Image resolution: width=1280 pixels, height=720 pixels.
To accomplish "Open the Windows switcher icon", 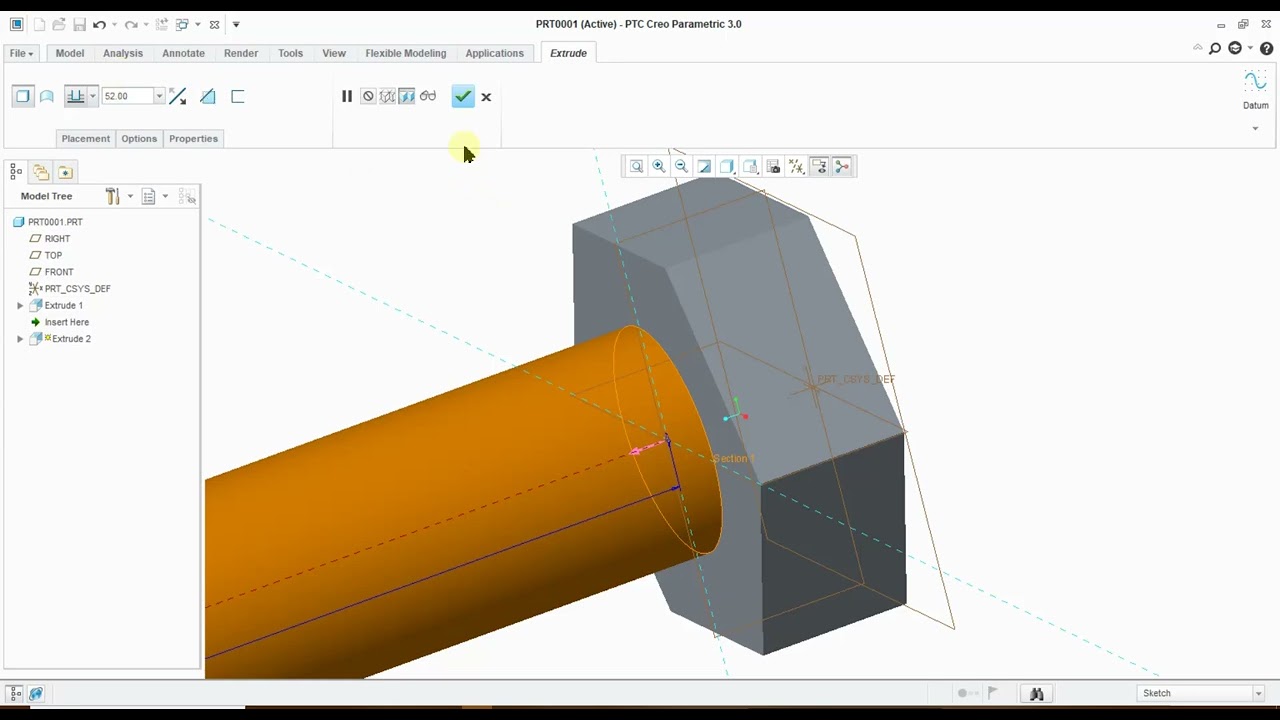I will tap(182, 24).
